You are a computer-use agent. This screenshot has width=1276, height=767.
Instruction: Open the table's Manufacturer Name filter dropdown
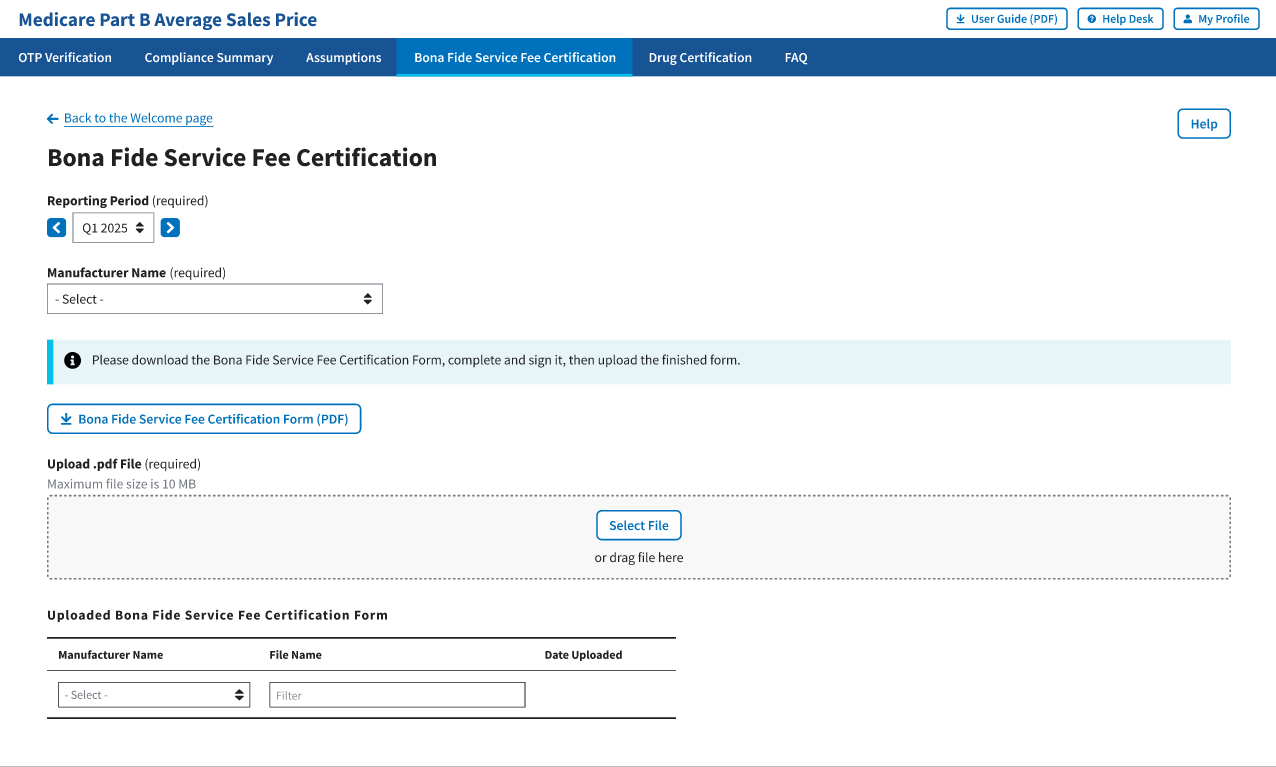(x=154, y=695)
